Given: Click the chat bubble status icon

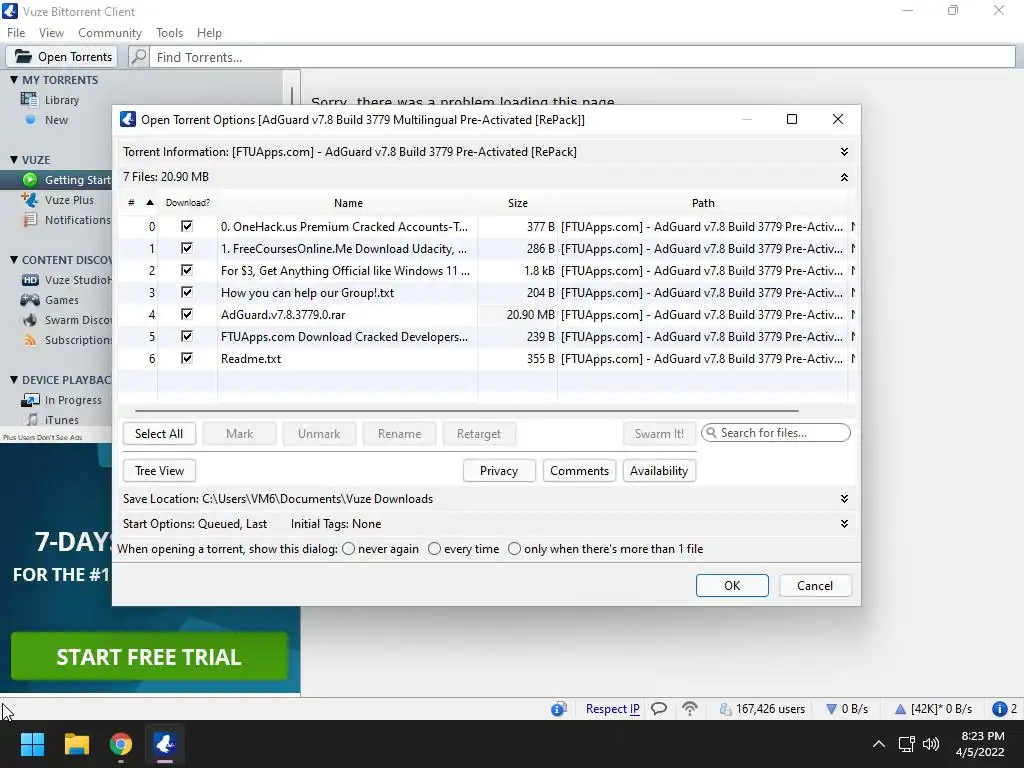Looking at the screenshot, I should pos(659,709).
